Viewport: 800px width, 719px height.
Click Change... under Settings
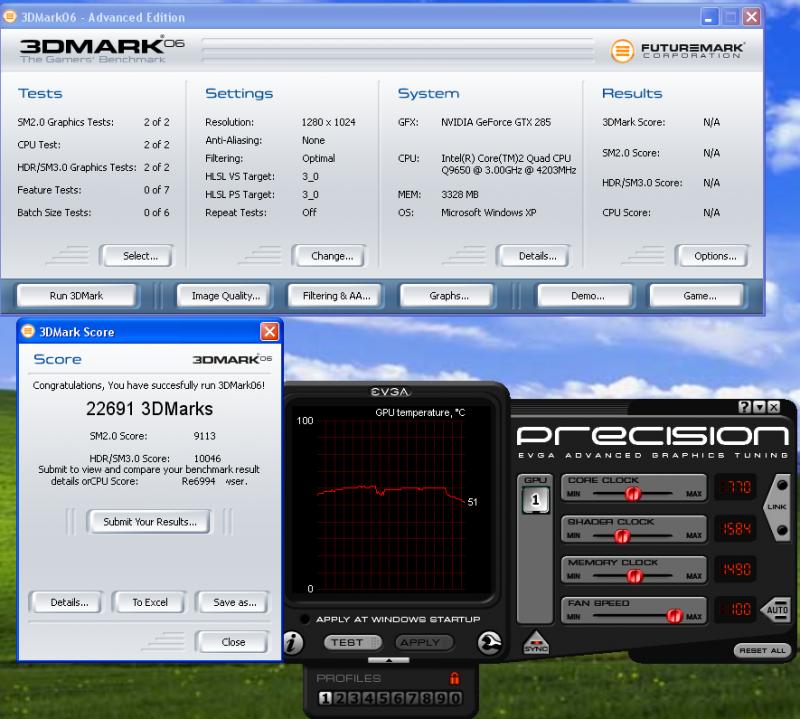[330, 256]
